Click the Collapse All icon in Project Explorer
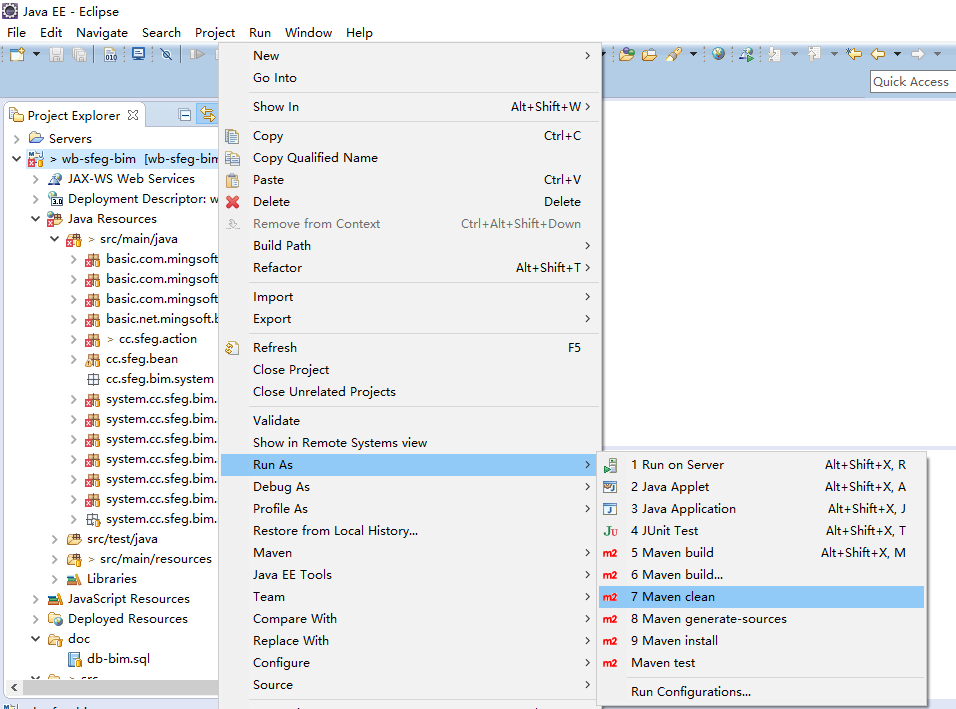The height and width of the screenshot is (709, 956). click(x=185, y=115)
